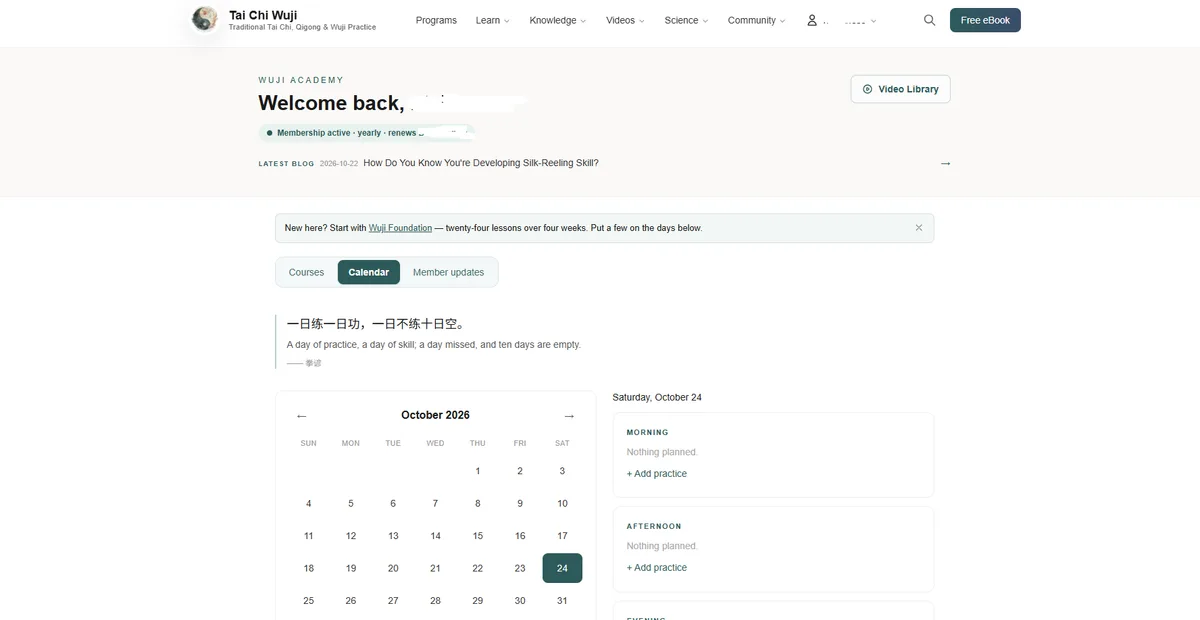Open the Wuji Foundation link
This screenshot has height=620, width=1200.
400,228
